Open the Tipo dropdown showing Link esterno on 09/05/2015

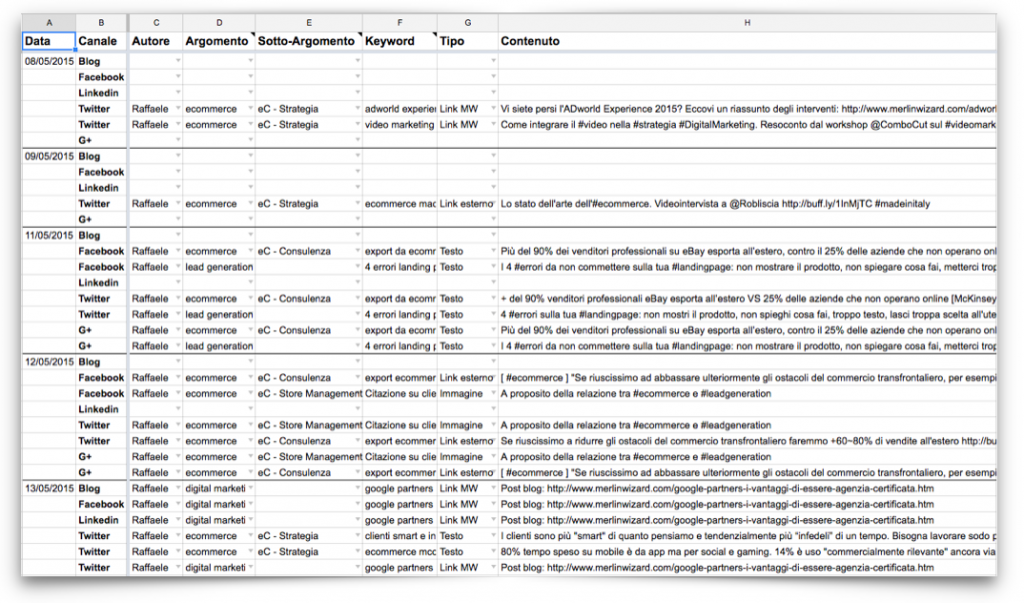pyautogui.click(x=493, y=204)
